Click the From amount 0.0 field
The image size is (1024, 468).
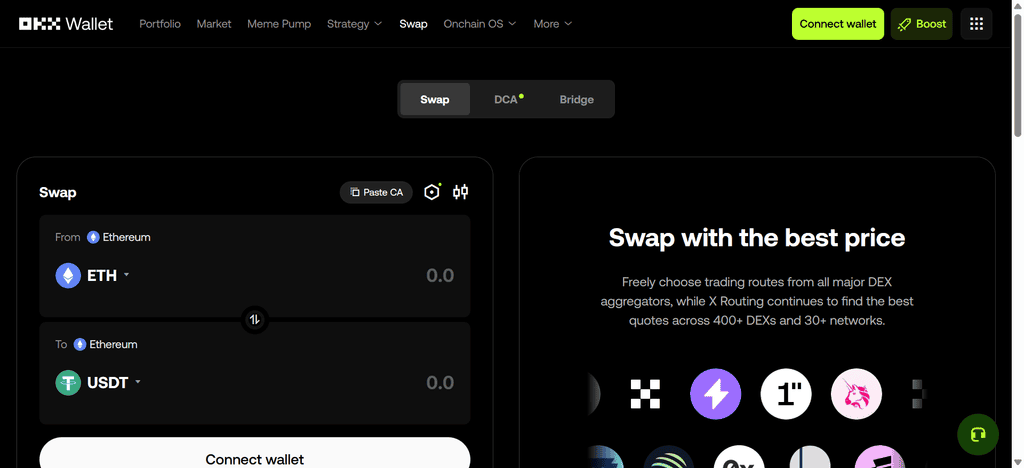[440, 275]
